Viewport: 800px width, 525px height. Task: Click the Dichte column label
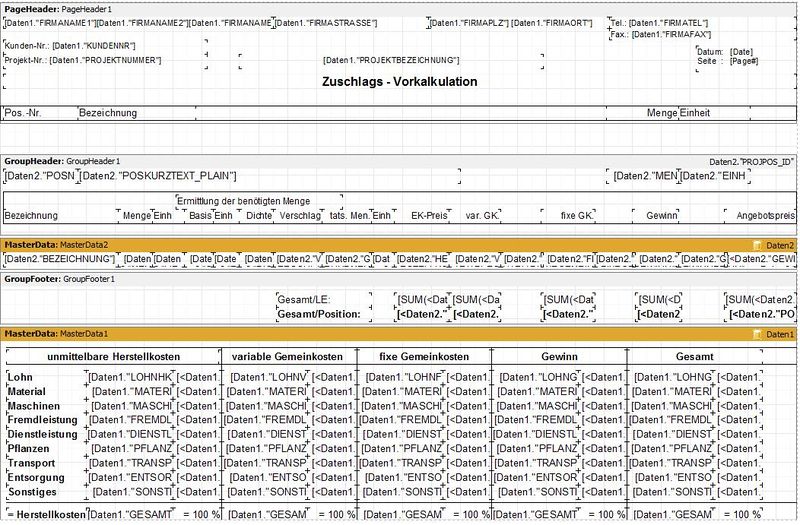[259, 216]
